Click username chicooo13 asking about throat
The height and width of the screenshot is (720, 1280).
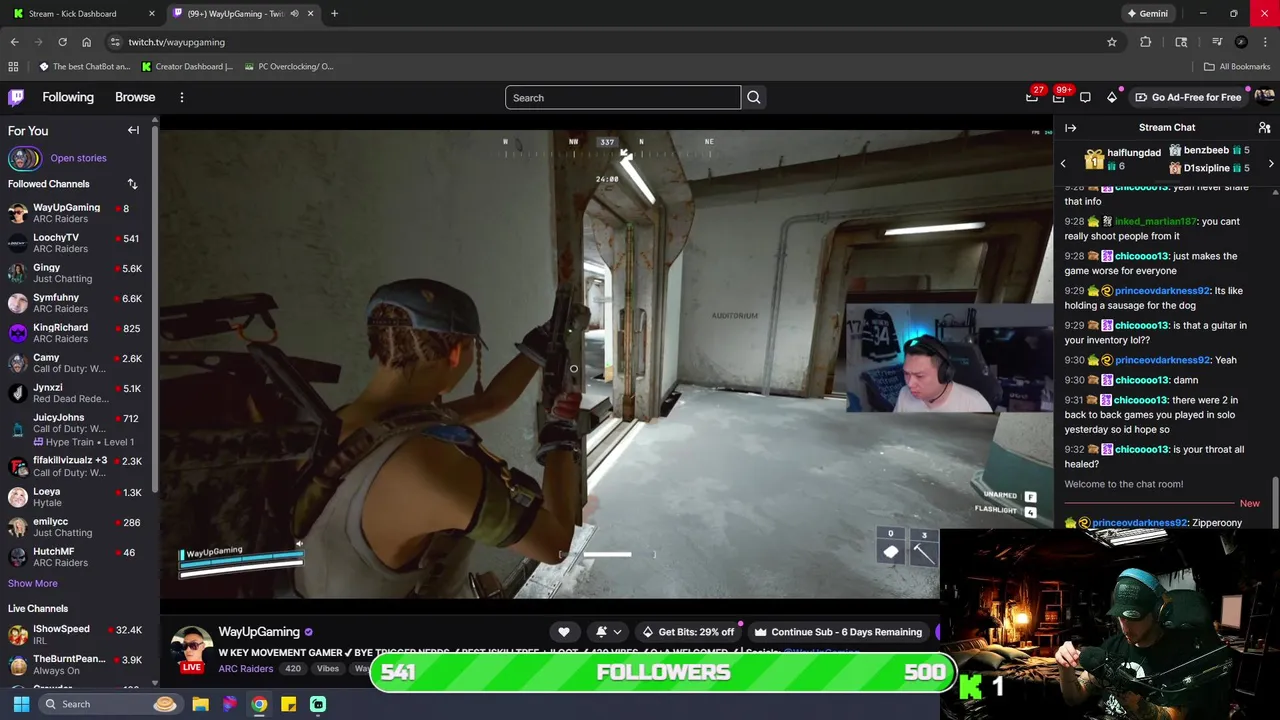(x=1141, y=449)
